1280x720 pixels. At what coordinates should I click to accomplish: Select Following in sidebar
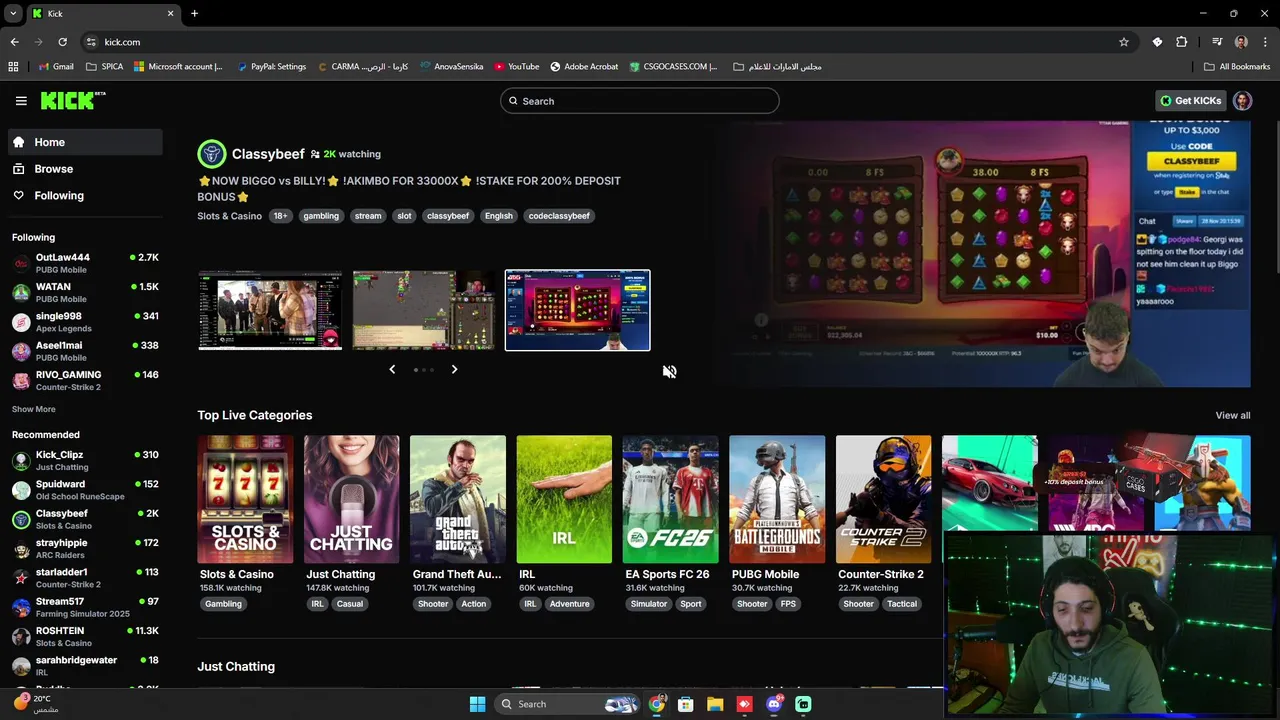85,196
